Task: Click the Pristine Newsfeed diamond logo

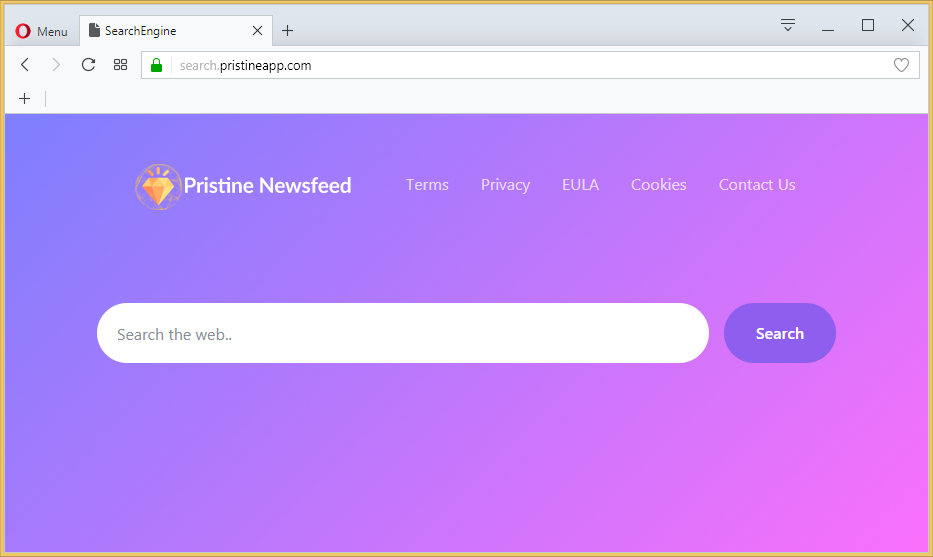Action: click(158, 186)
